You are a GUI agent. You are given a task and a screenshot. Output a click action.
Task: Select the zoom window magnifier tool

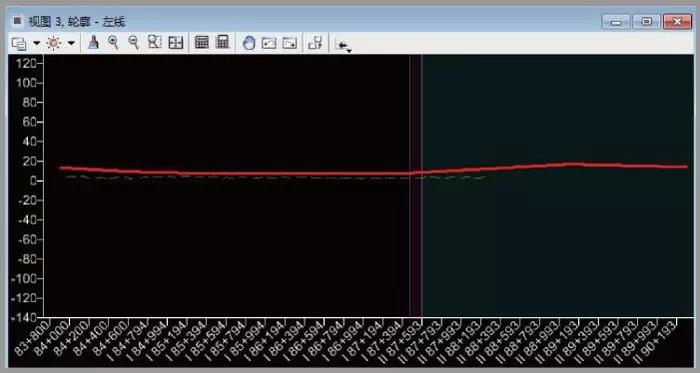pos(154,42)
